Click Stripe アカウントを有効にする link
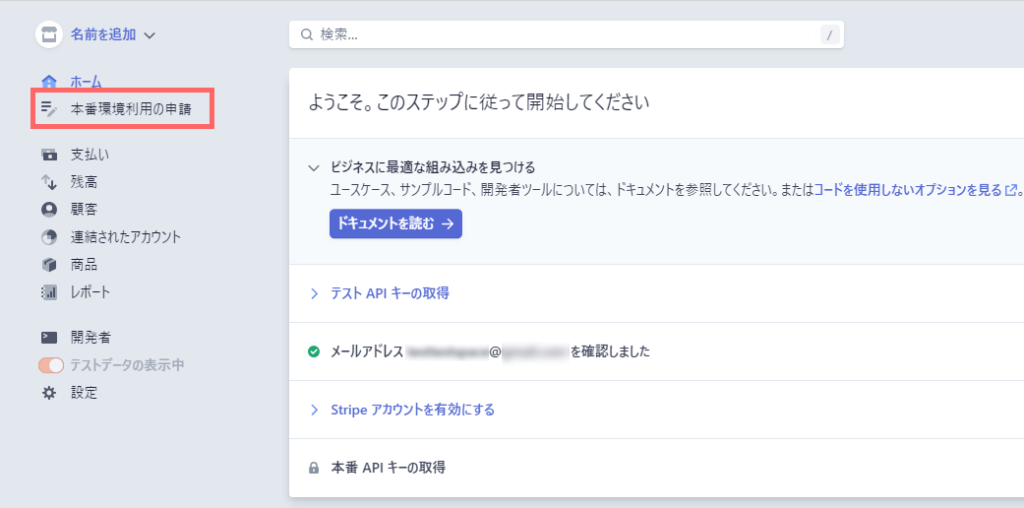The width and height of the screenshot is (1024, 508). coord(413,410)
